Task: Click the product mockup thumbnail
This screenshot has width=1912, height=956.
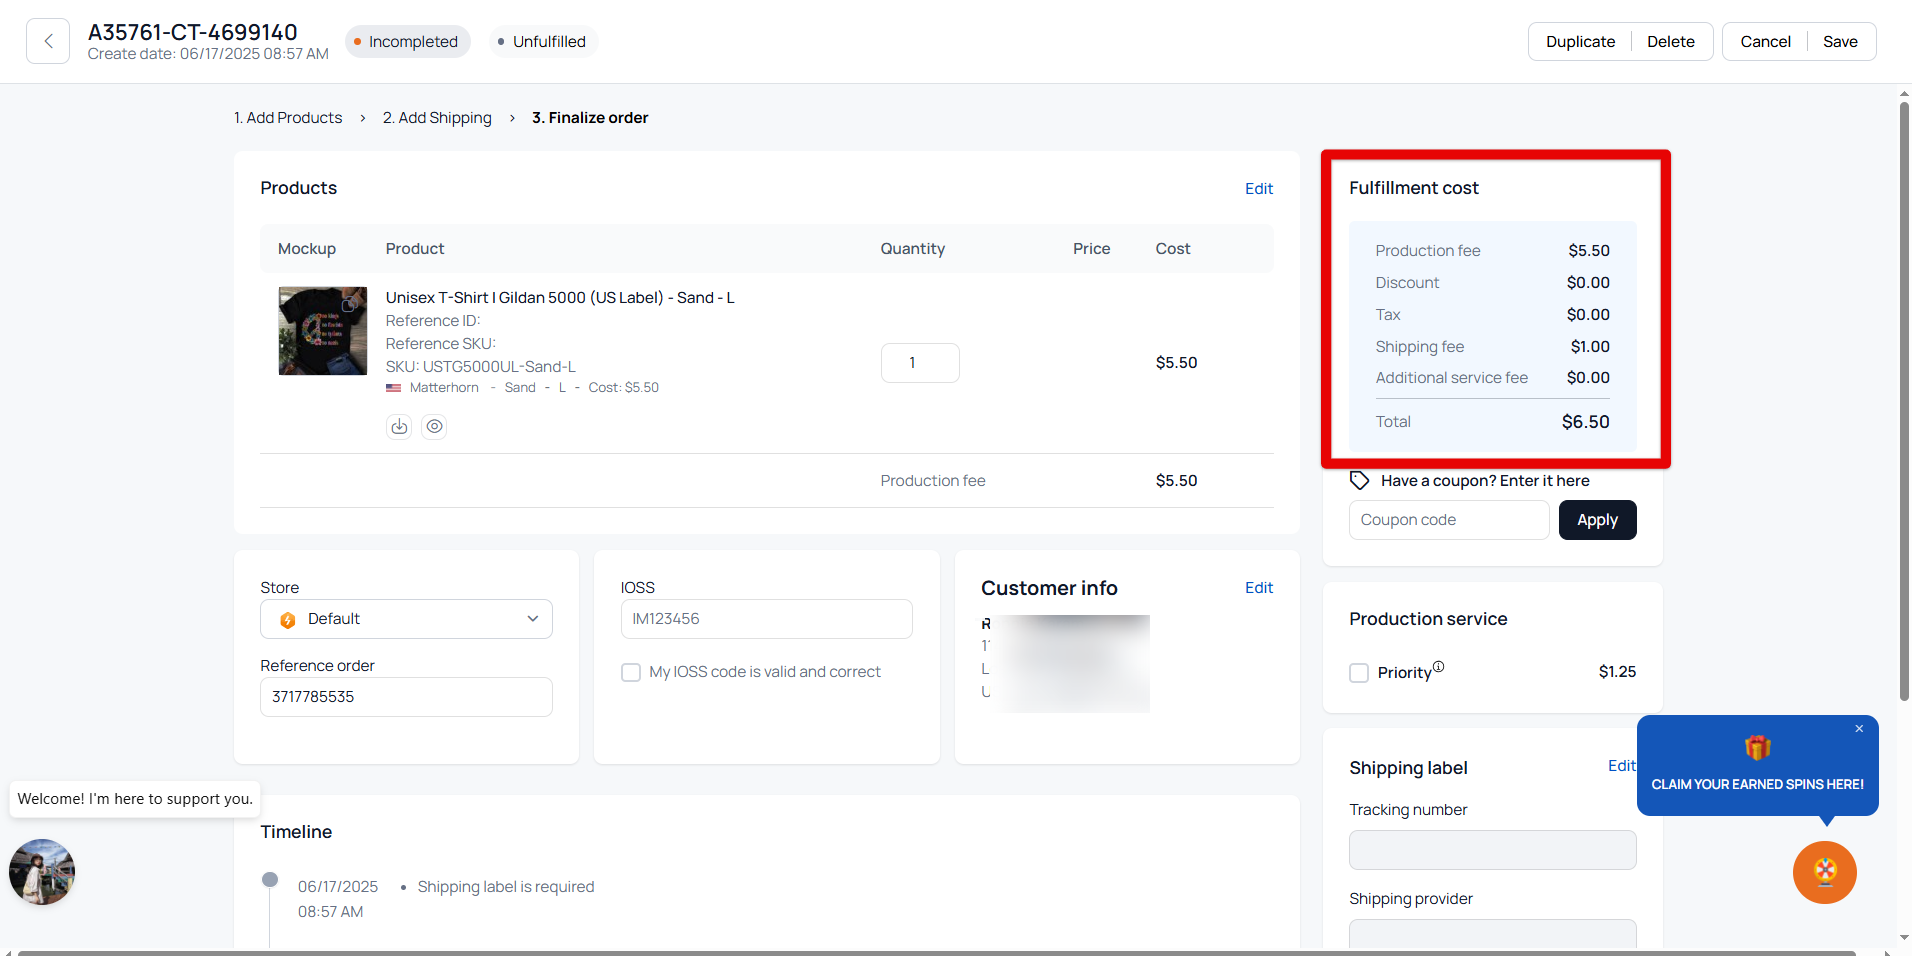Action: 322,331
